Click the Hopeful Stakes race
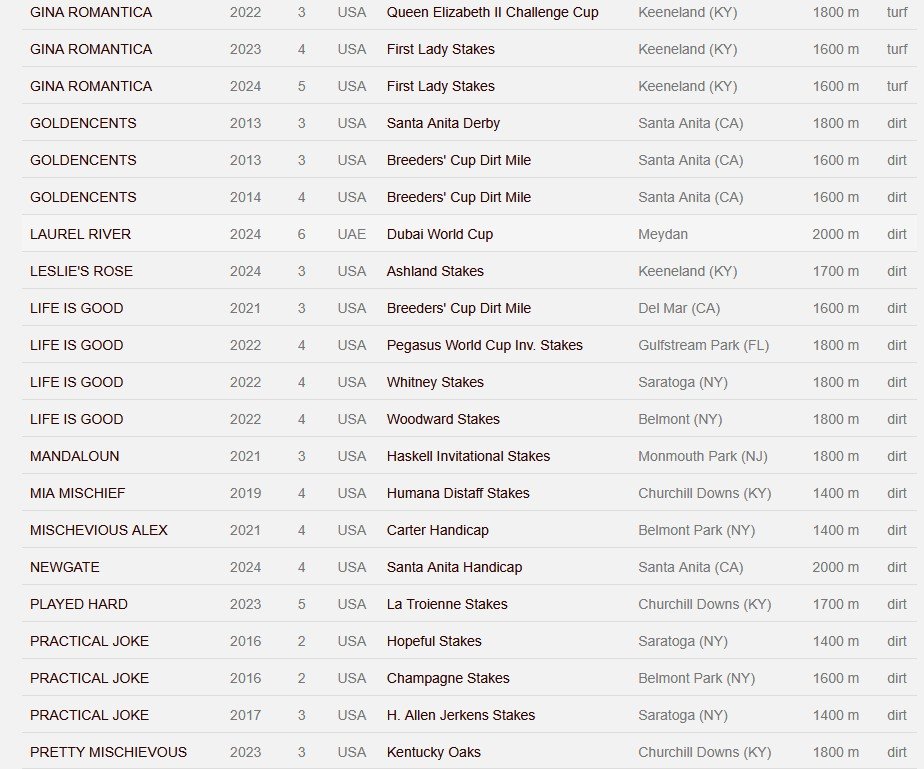 coord(434,642)
